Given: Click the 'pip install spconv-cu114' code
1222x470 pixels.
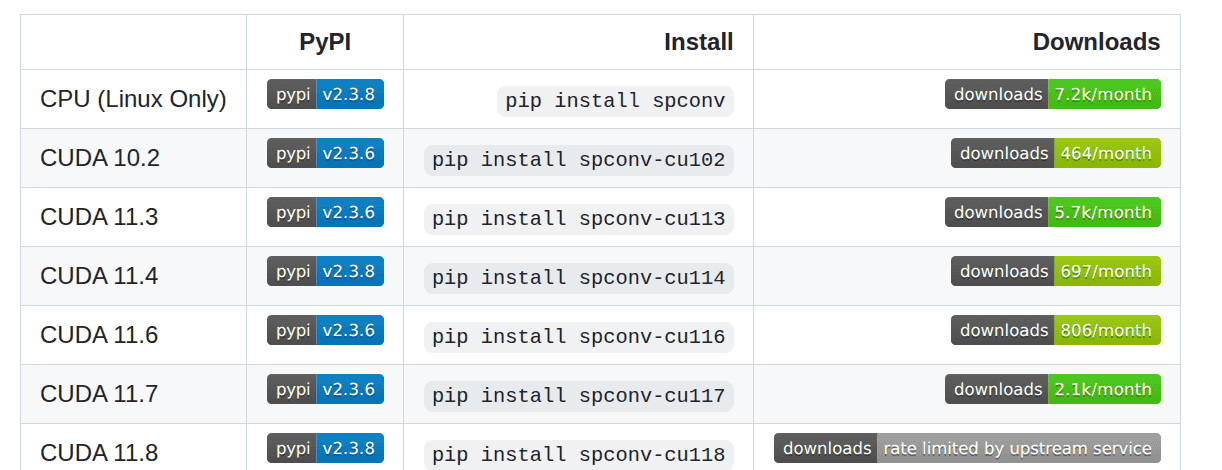Looking at the screenshot, I should [578, 278].
